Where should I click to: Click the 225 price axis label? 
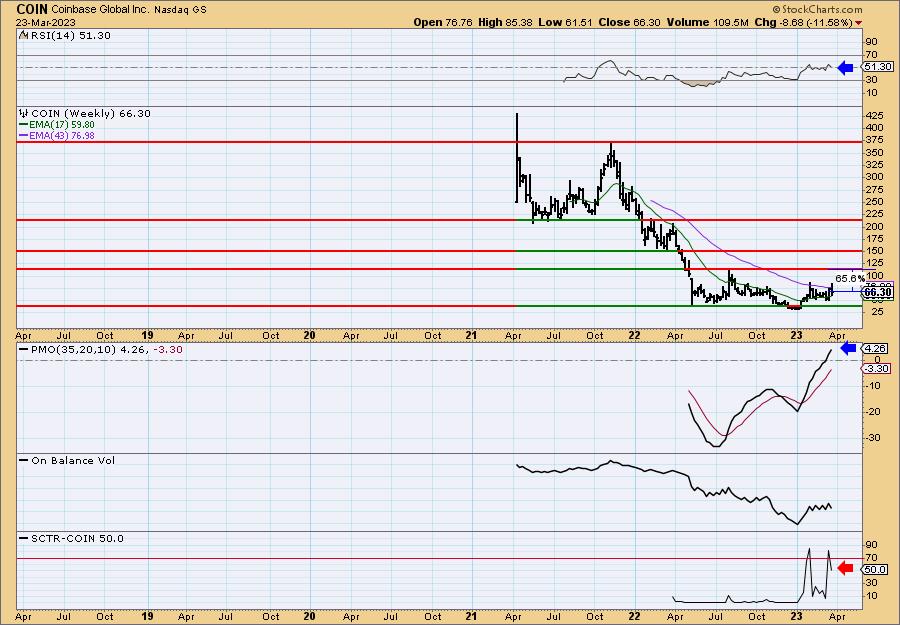click(x=875, y=214)
